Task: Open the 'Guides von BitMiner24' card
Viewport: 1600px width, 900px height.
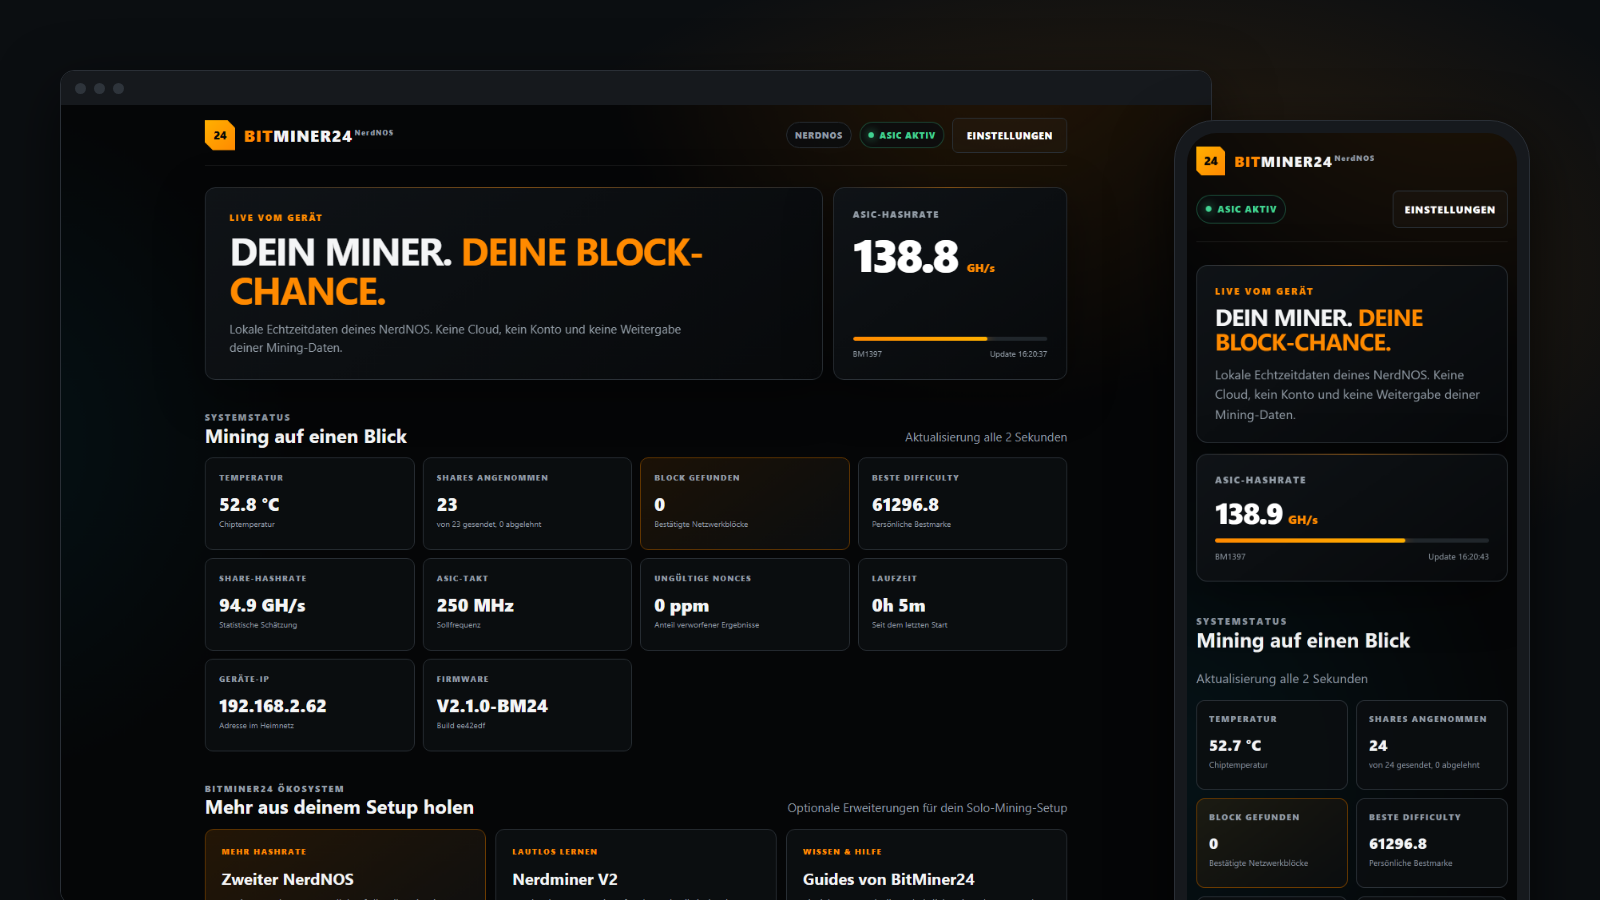Action: pyautogui.click(x=926, y=865)
